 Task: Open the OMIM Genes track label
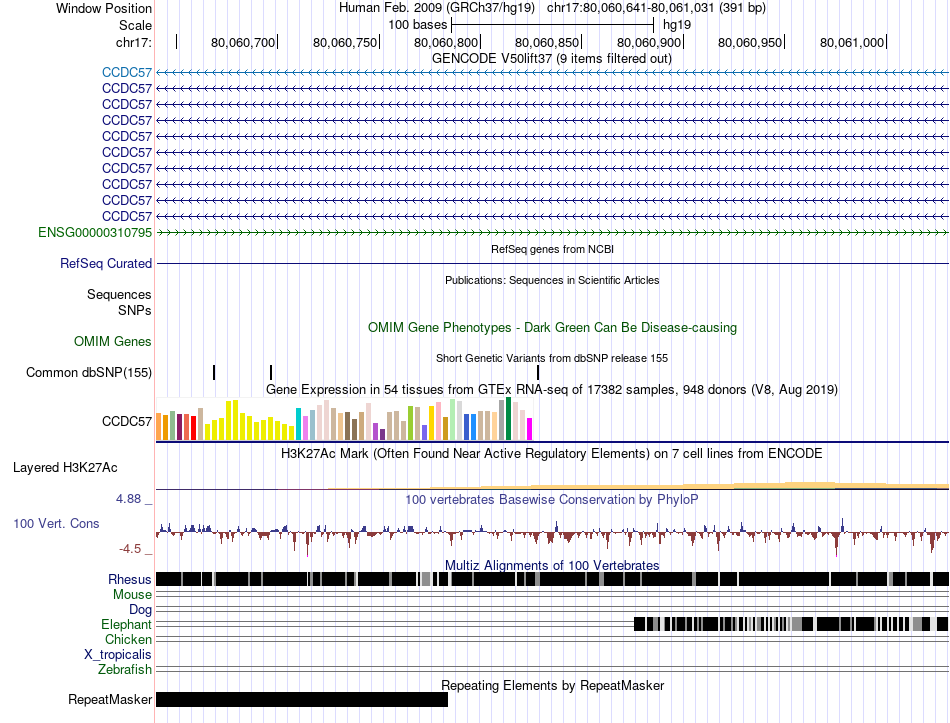[113, 342]
